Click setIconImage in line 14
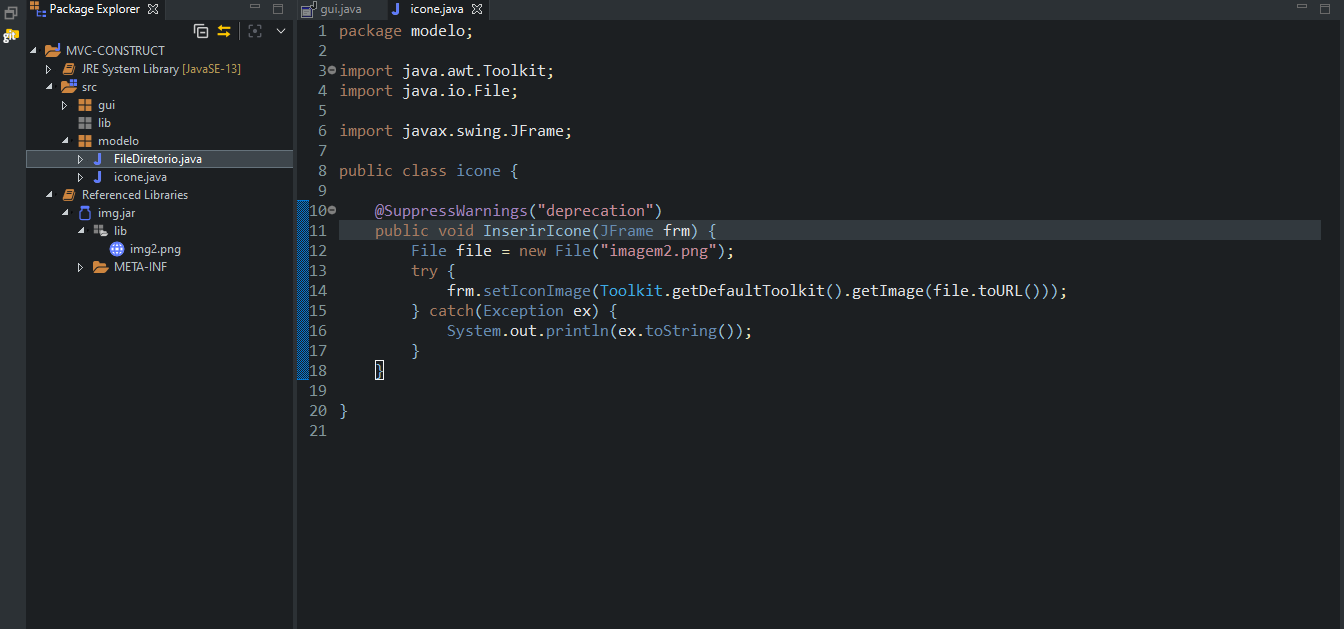The image size is (1344, 629). pyautogui.click(x=537, y=291)
